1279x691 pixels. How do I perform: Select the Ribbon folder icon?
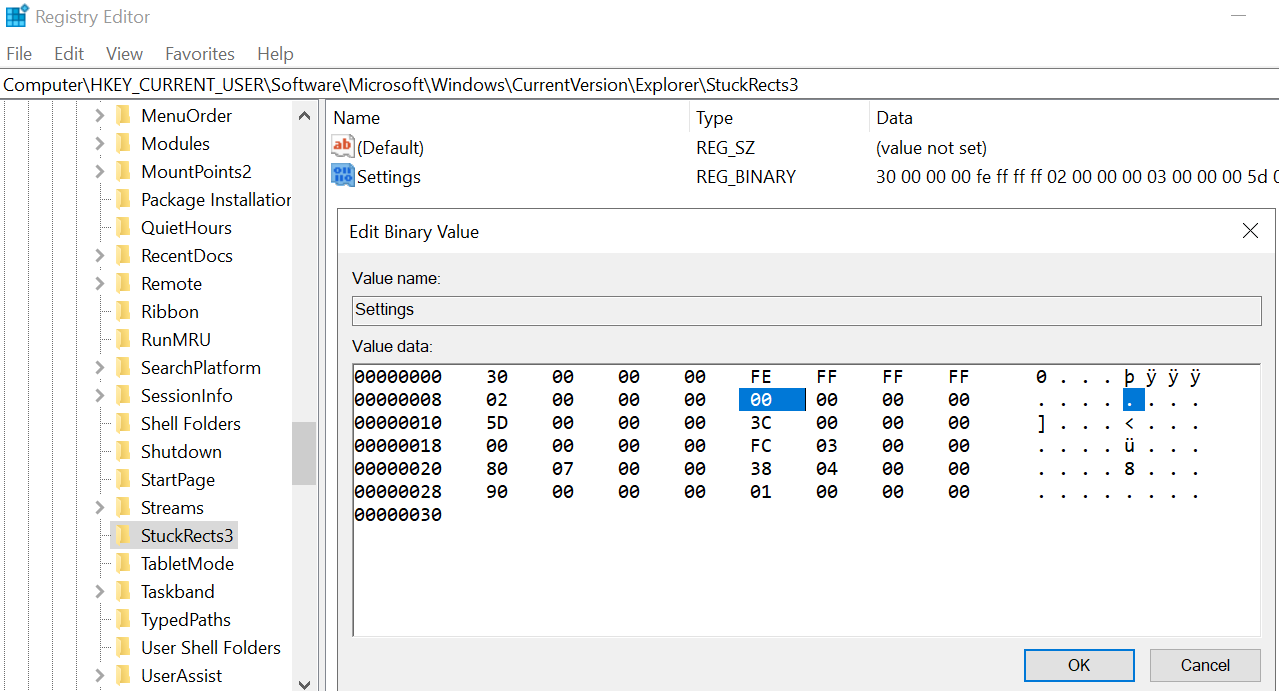(124, 312)
